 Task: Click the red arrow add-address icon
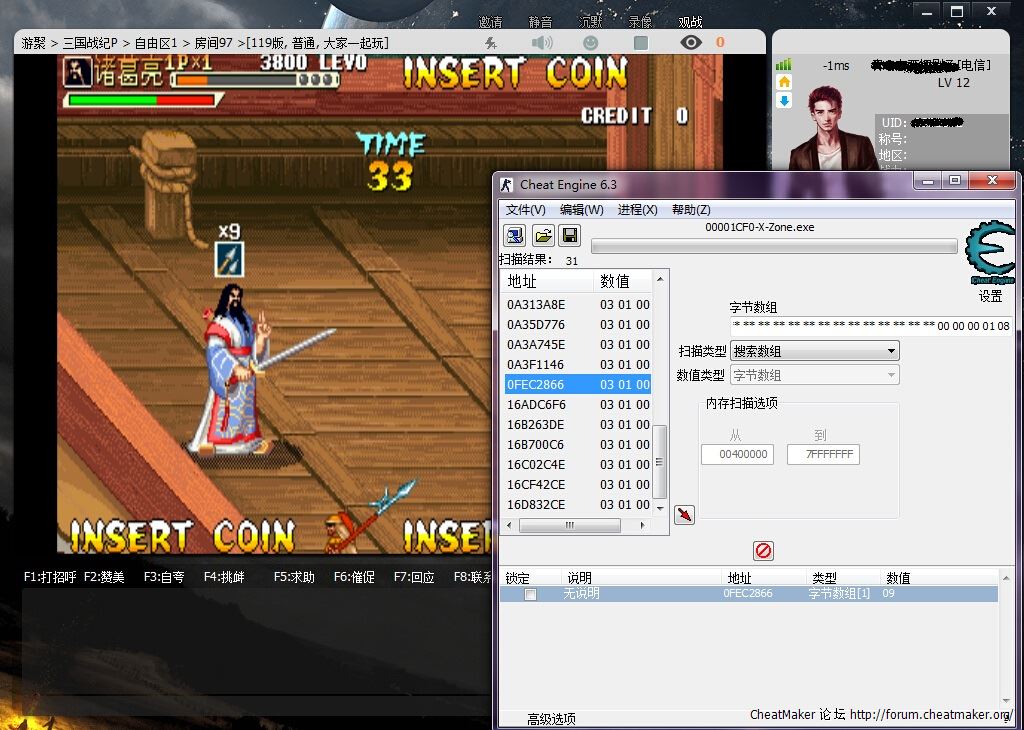(x=685, y=514)
